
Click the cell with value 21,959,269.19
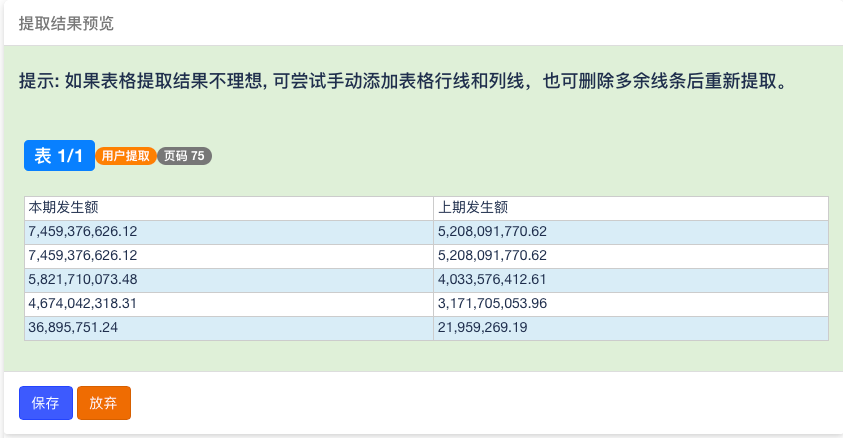point(631,328)
